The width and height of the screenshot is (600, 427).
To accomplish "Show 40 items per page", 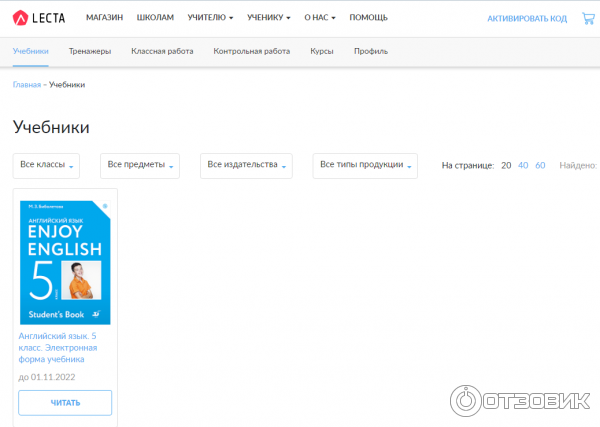I will click(523, 165).
